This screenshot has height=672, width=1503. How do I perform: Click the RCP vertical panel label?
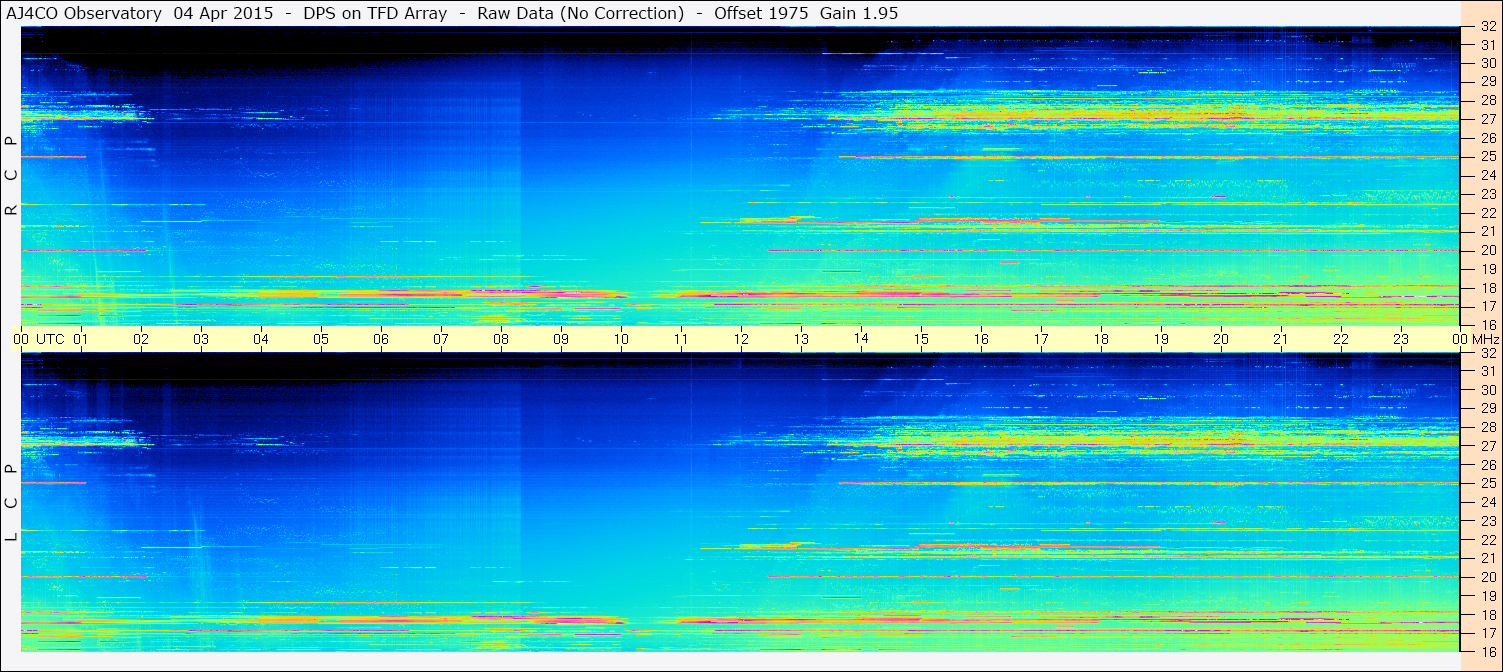pos(11,177)
